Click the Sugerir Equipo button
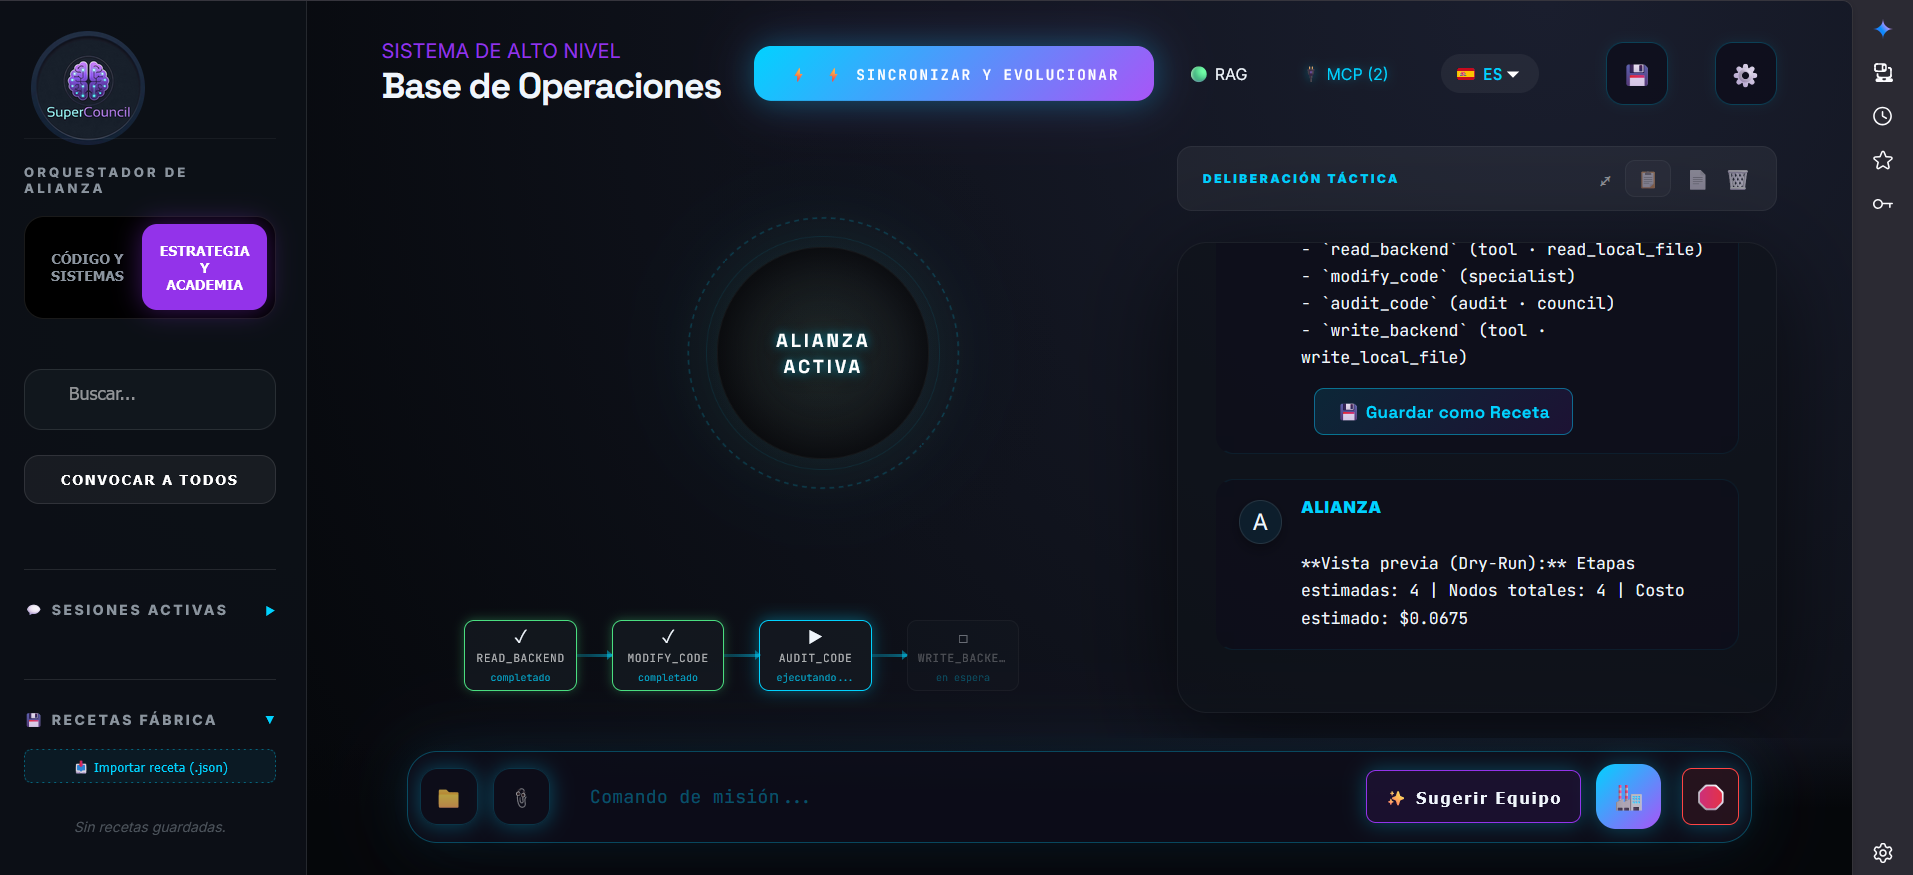 pos(1473,797)
